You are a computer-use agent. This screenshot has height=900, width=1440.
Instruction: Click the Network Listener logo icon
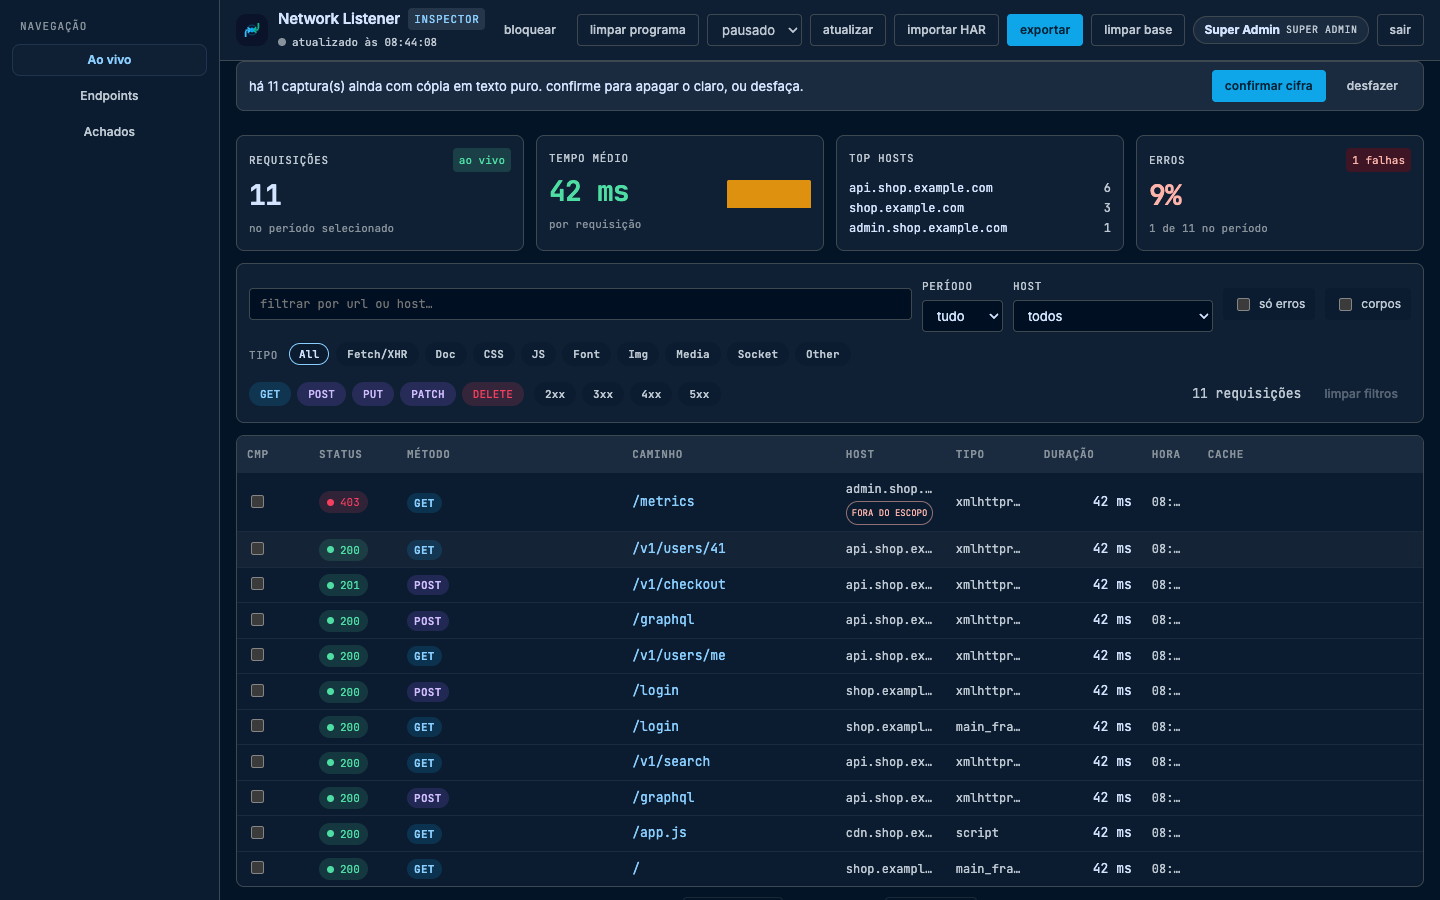click(252, 30)
